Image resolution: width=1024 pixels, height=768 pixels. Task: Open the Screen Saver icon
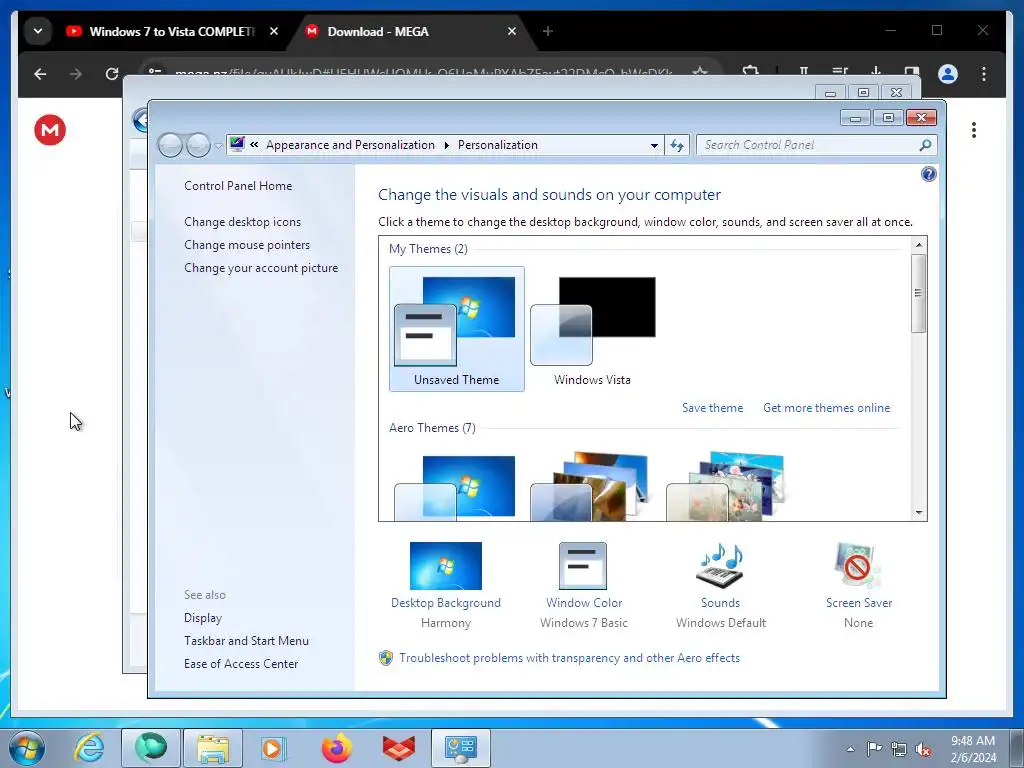pos(857,566)
